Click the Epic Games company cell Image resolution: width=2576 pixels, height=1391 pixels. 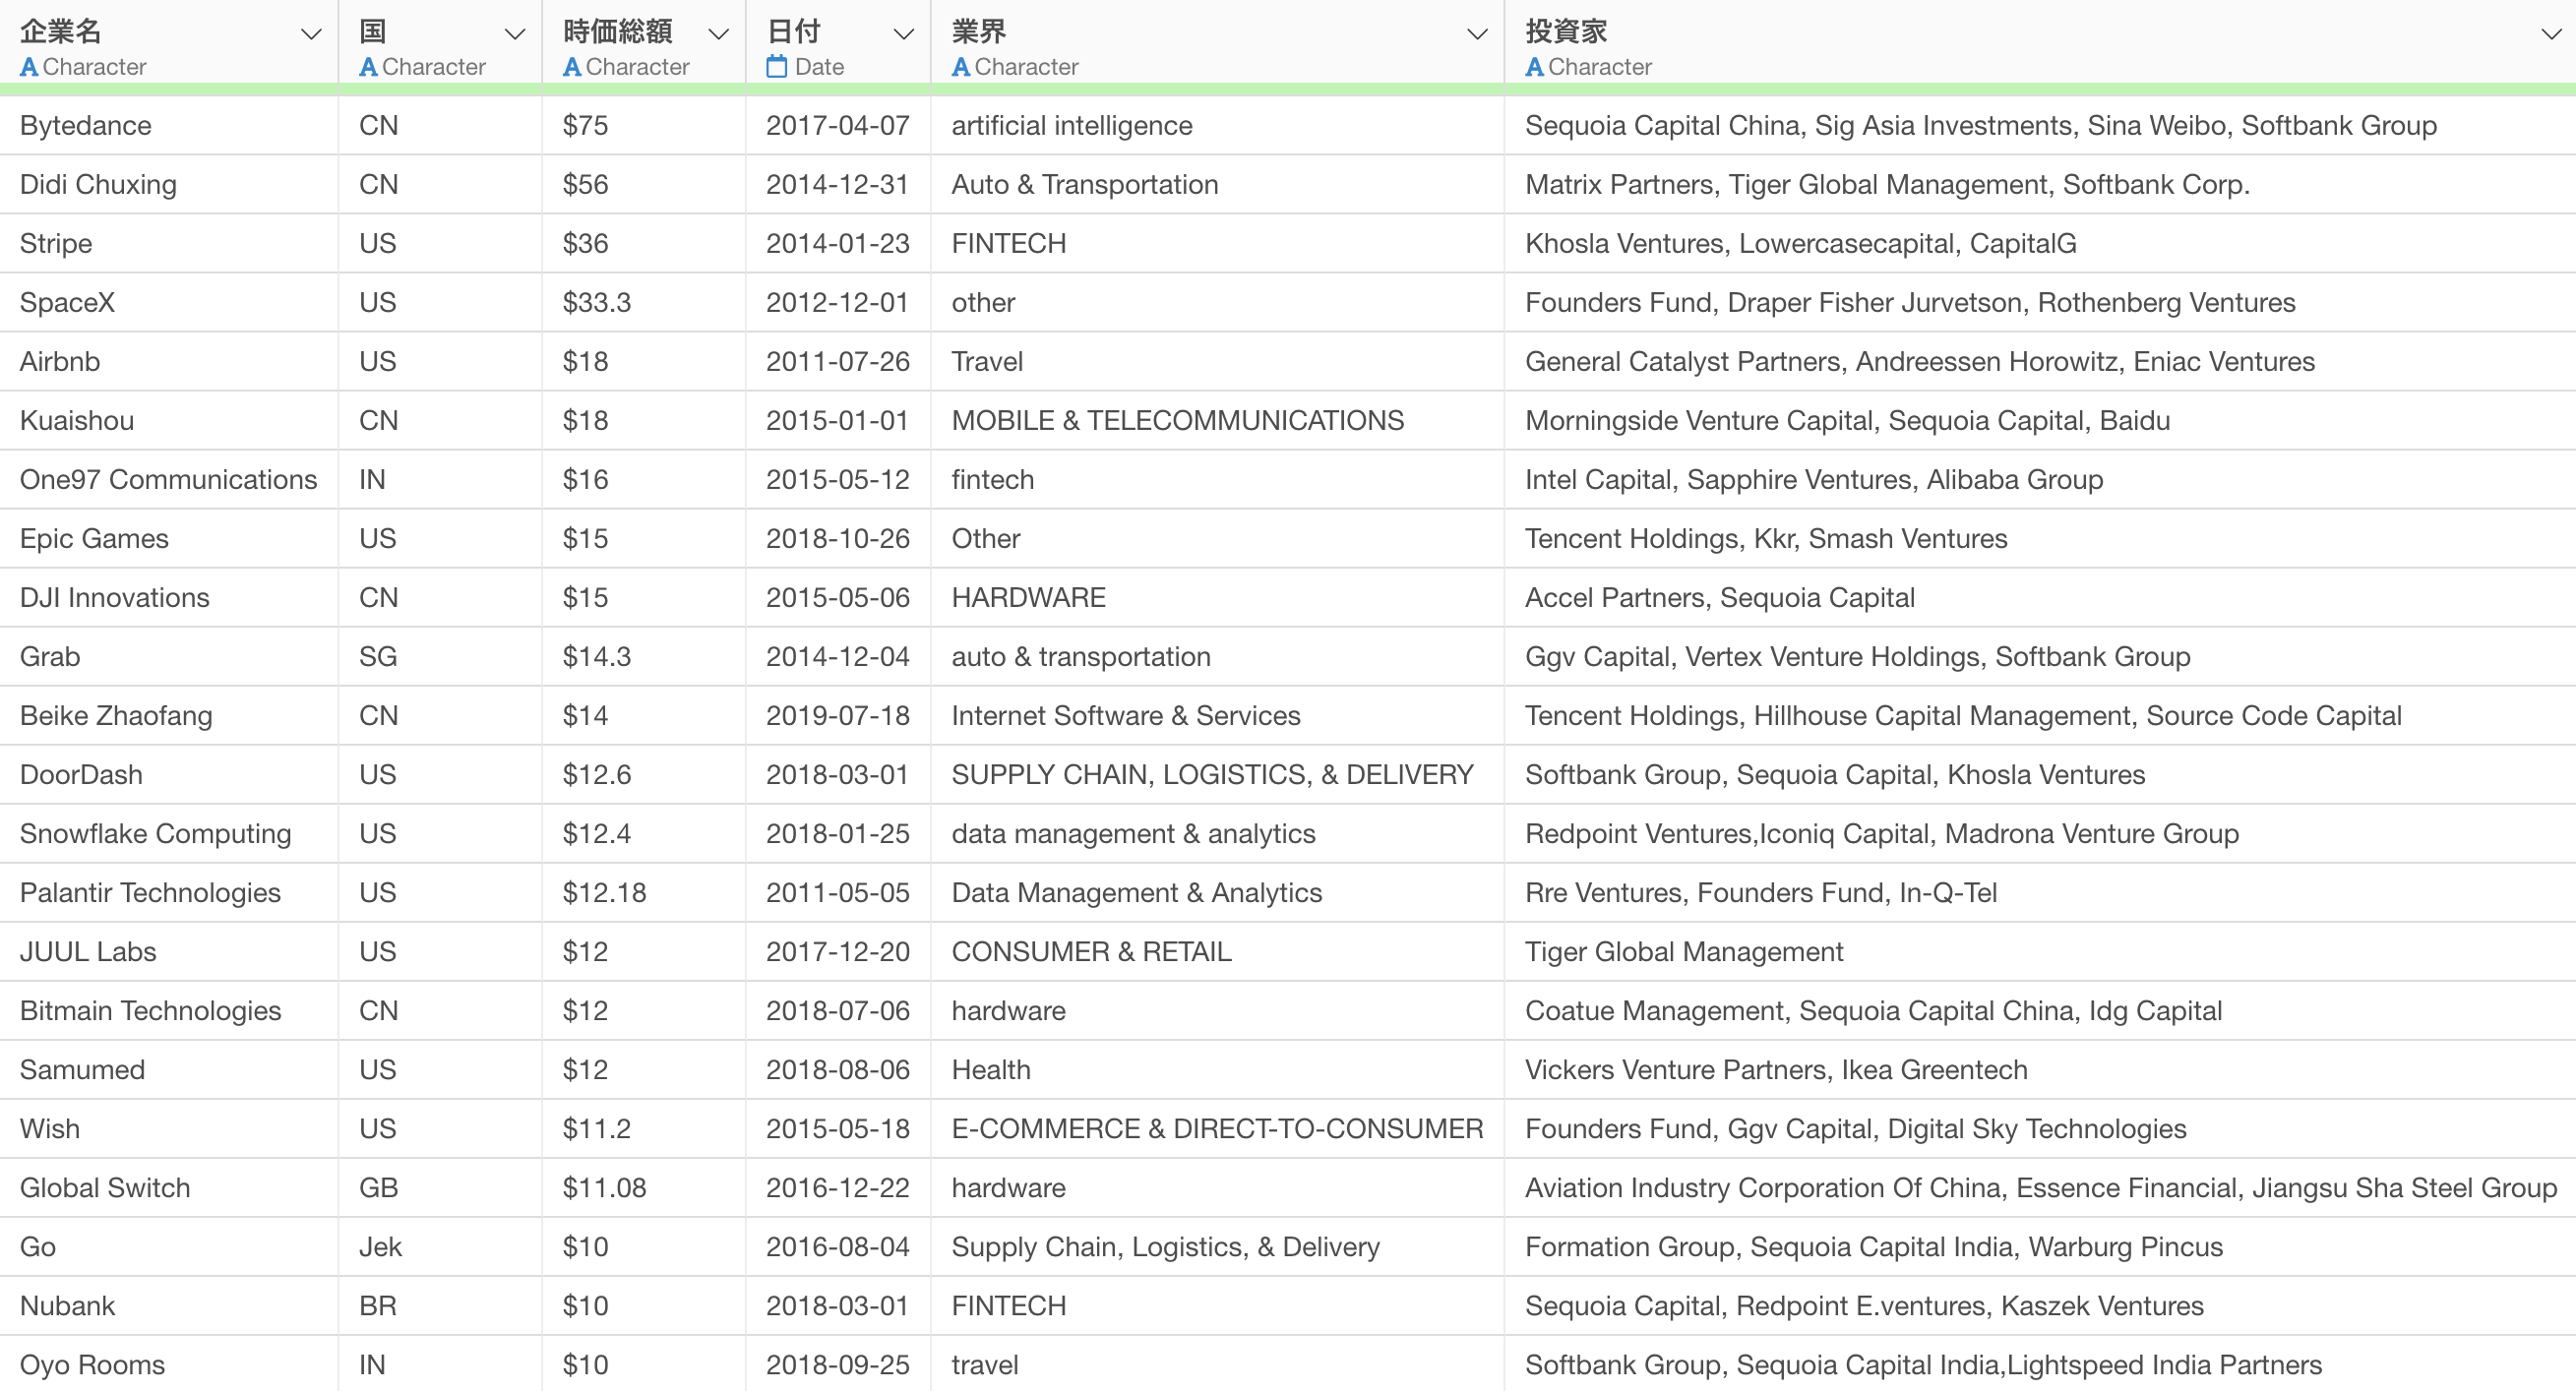point(169,538)
